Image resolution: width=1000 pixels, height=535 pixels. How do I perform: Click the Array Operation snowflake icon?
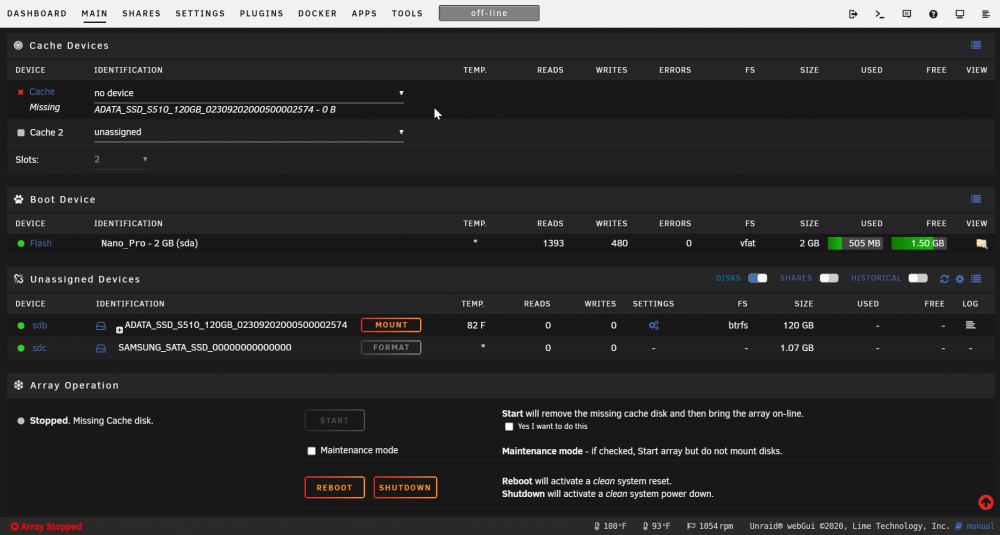tap(18, 385)
